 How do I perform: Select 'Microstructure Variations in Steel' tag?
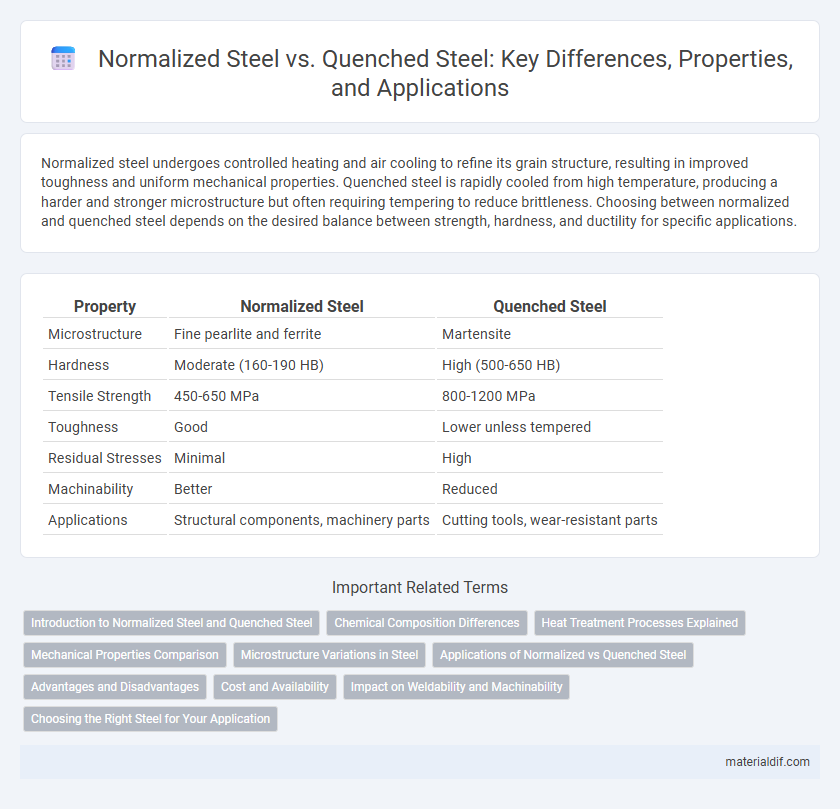329,655
